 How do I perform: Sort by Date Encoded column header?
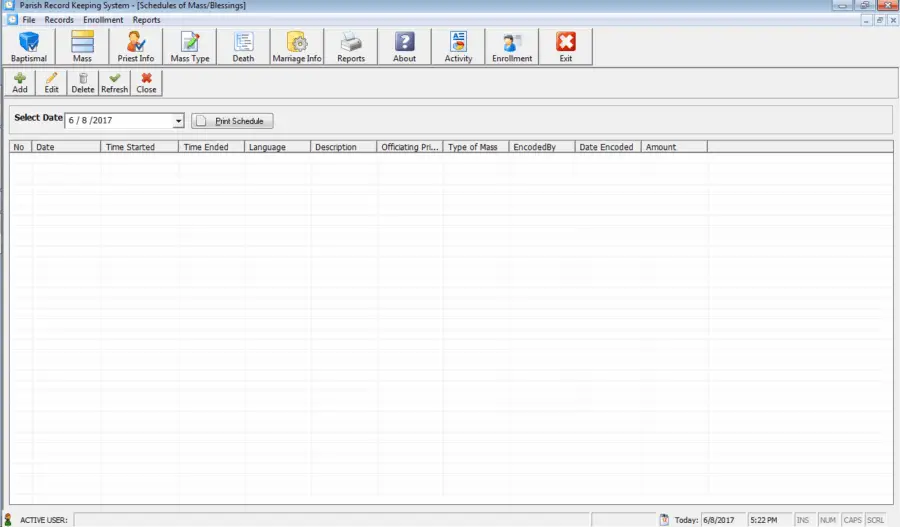[608, 147]
